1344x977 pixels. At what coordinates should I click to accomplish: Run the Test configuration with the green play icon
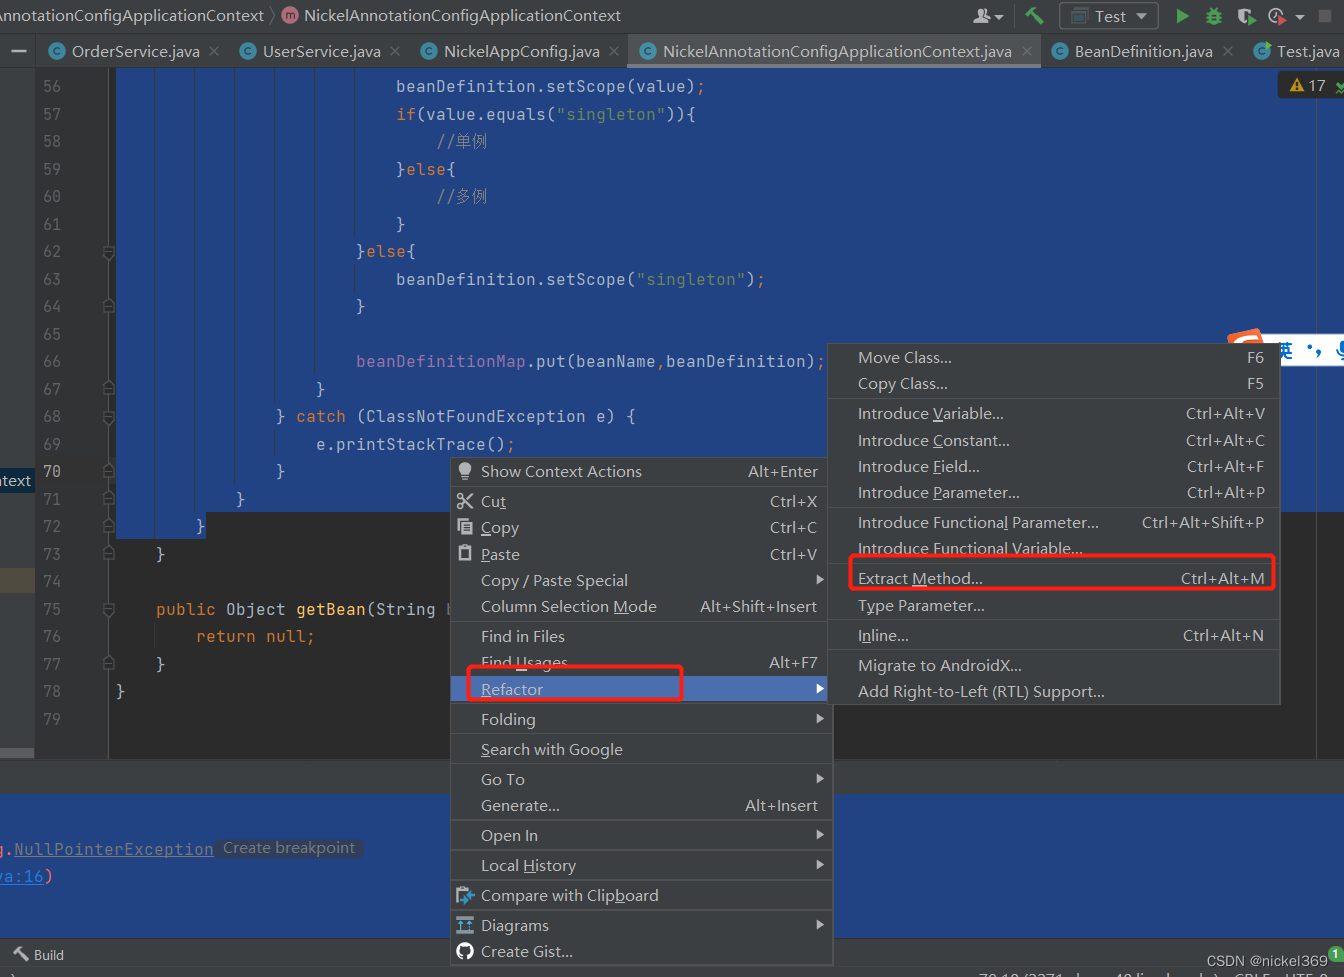(1183, 16)
